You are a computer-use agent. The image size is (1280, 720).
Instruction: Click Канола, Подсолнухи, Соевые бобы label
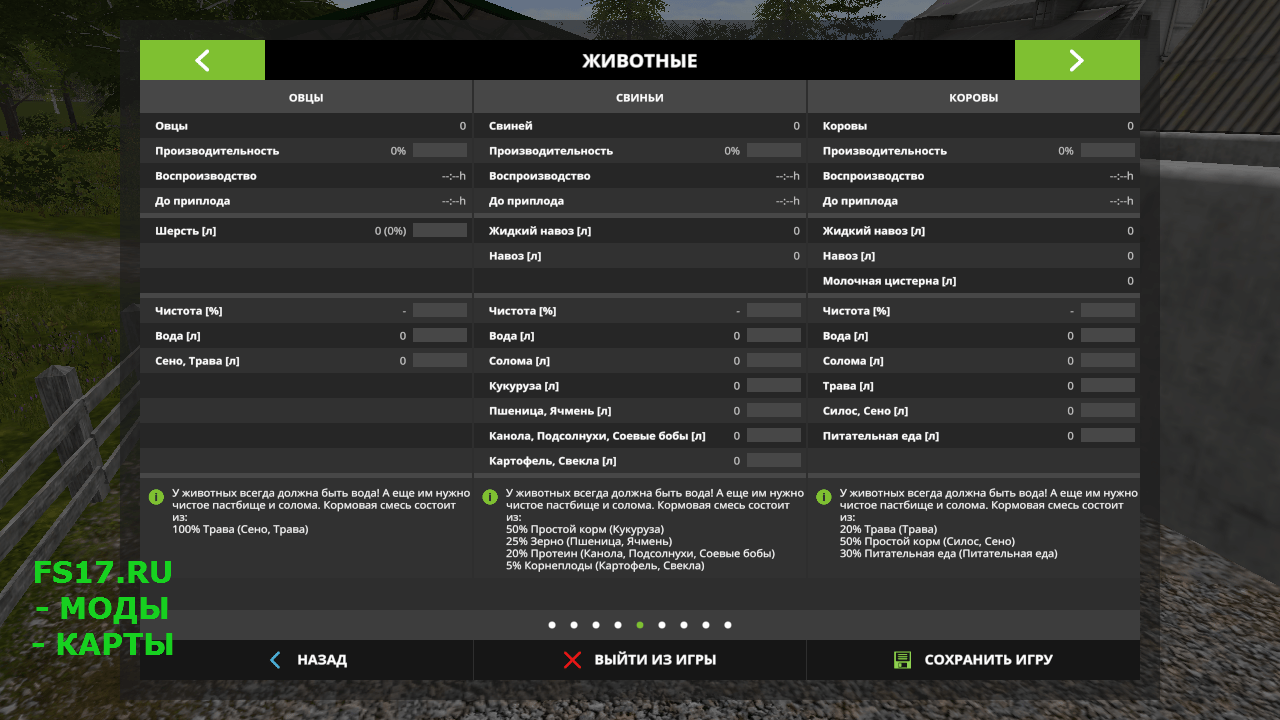point(597,436)
